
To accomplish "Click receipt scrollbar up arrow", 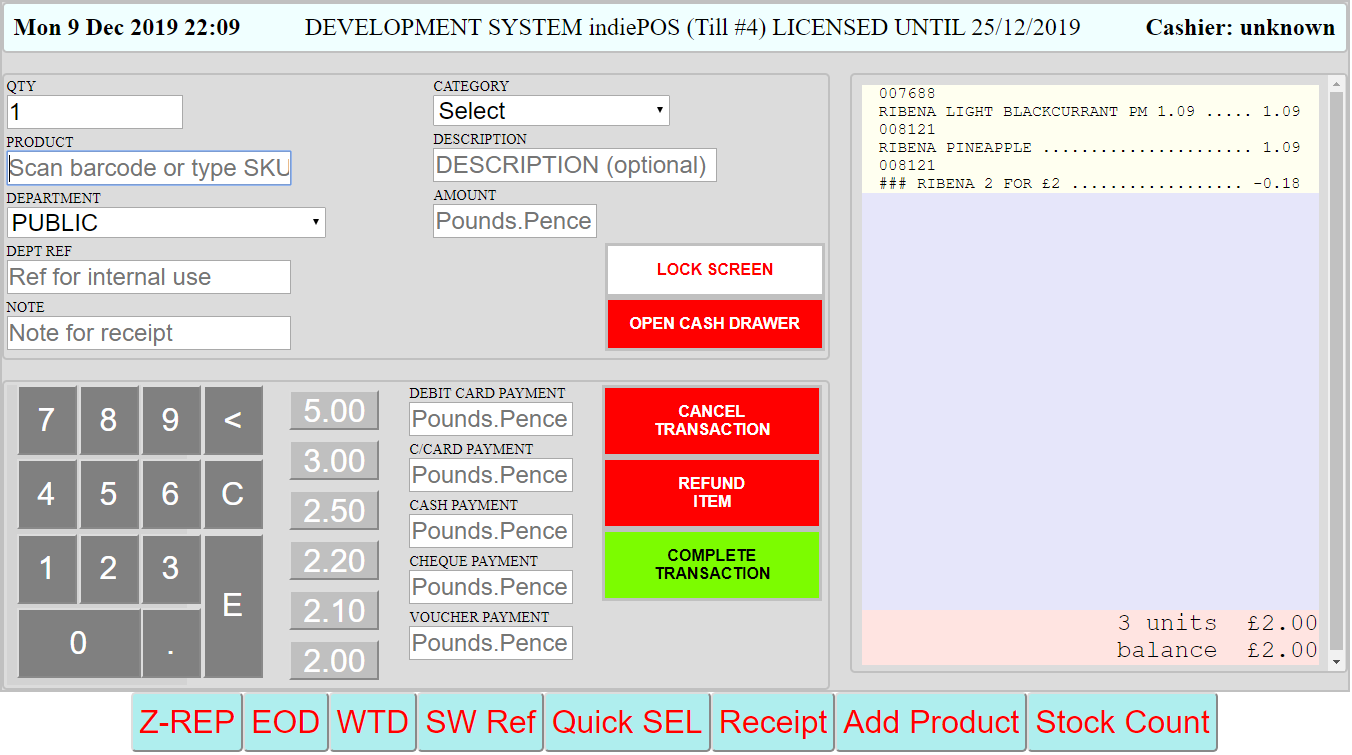I will coord(1336,84).
